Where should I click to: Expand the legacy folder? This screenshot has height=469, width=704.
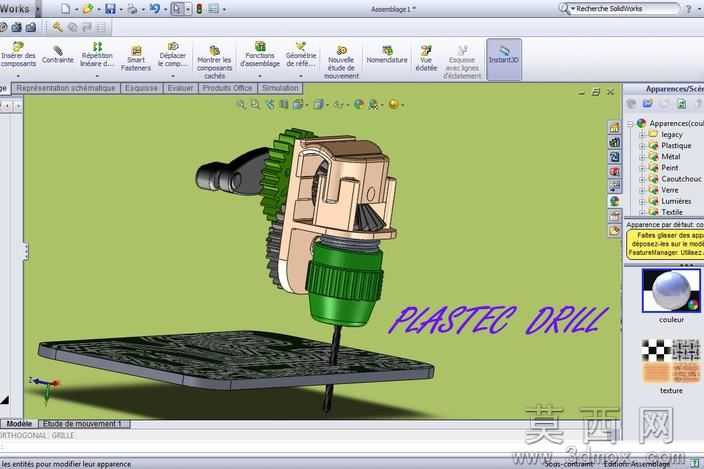[642, 135]
